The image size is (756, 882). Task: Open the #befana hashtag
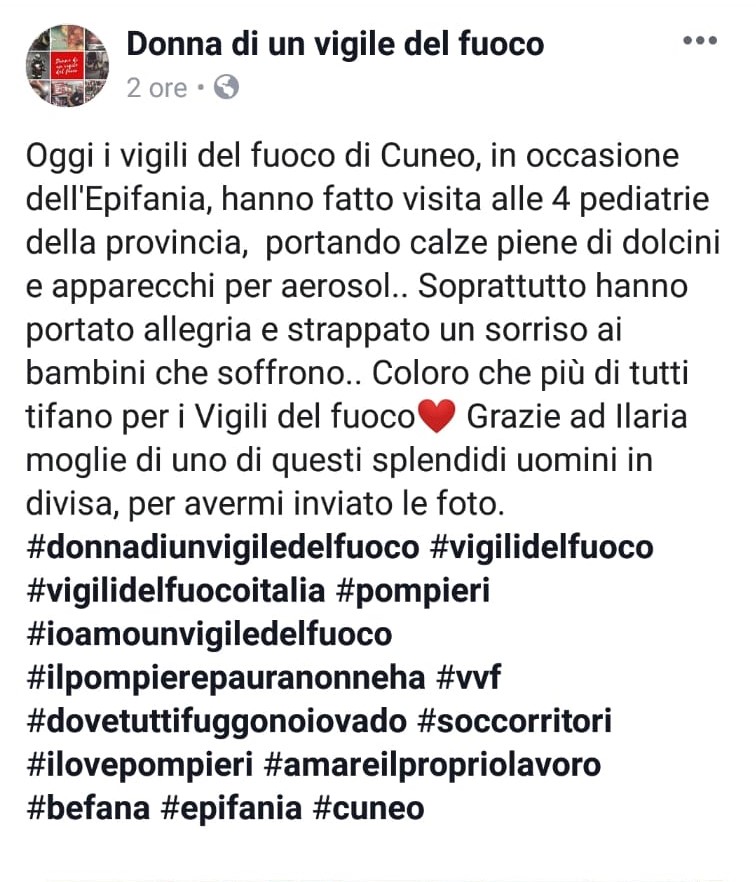click(88, 809)
